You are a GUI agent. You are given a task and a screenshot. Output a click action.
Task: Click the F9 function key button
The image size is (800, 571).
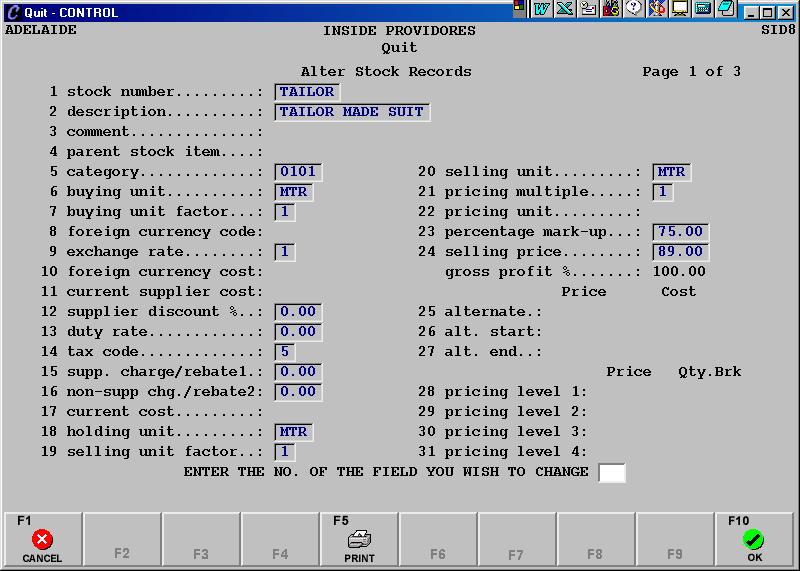pyautogui.click(x=675, y=540)
